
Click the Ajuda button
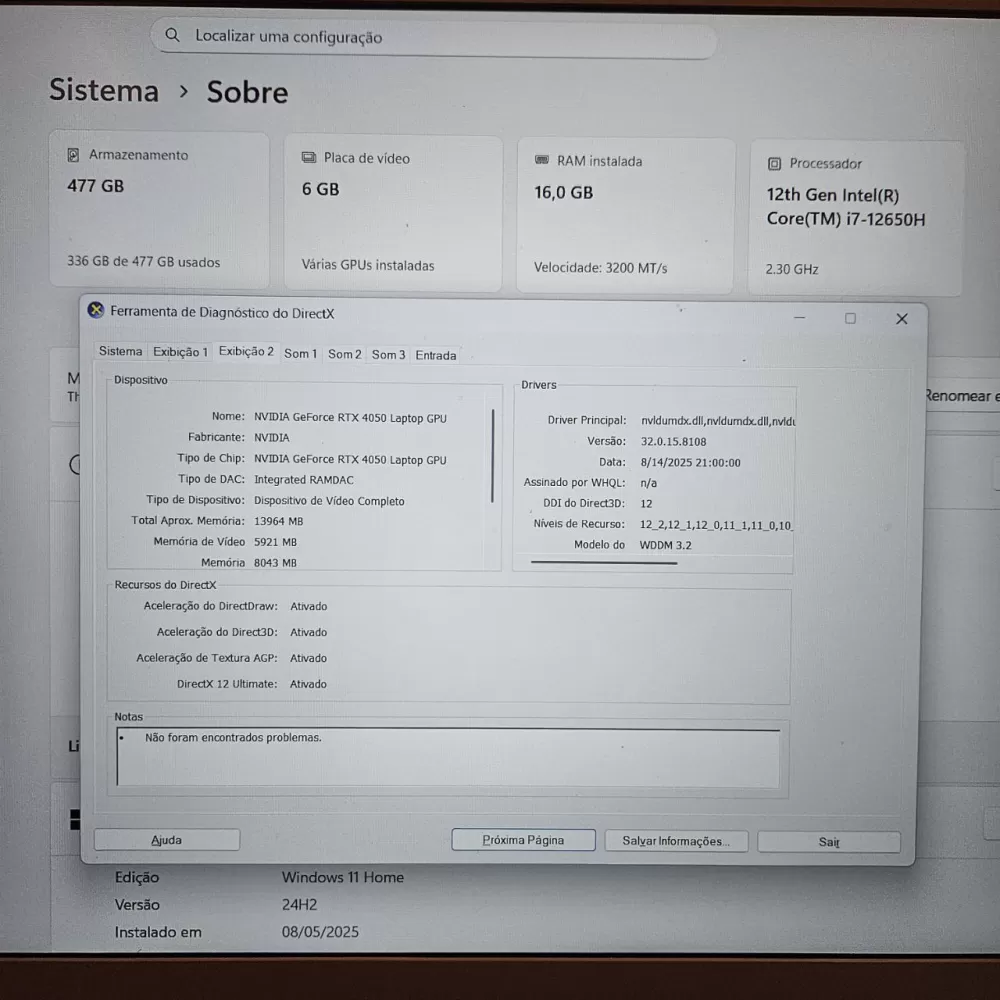coord(167,840)
